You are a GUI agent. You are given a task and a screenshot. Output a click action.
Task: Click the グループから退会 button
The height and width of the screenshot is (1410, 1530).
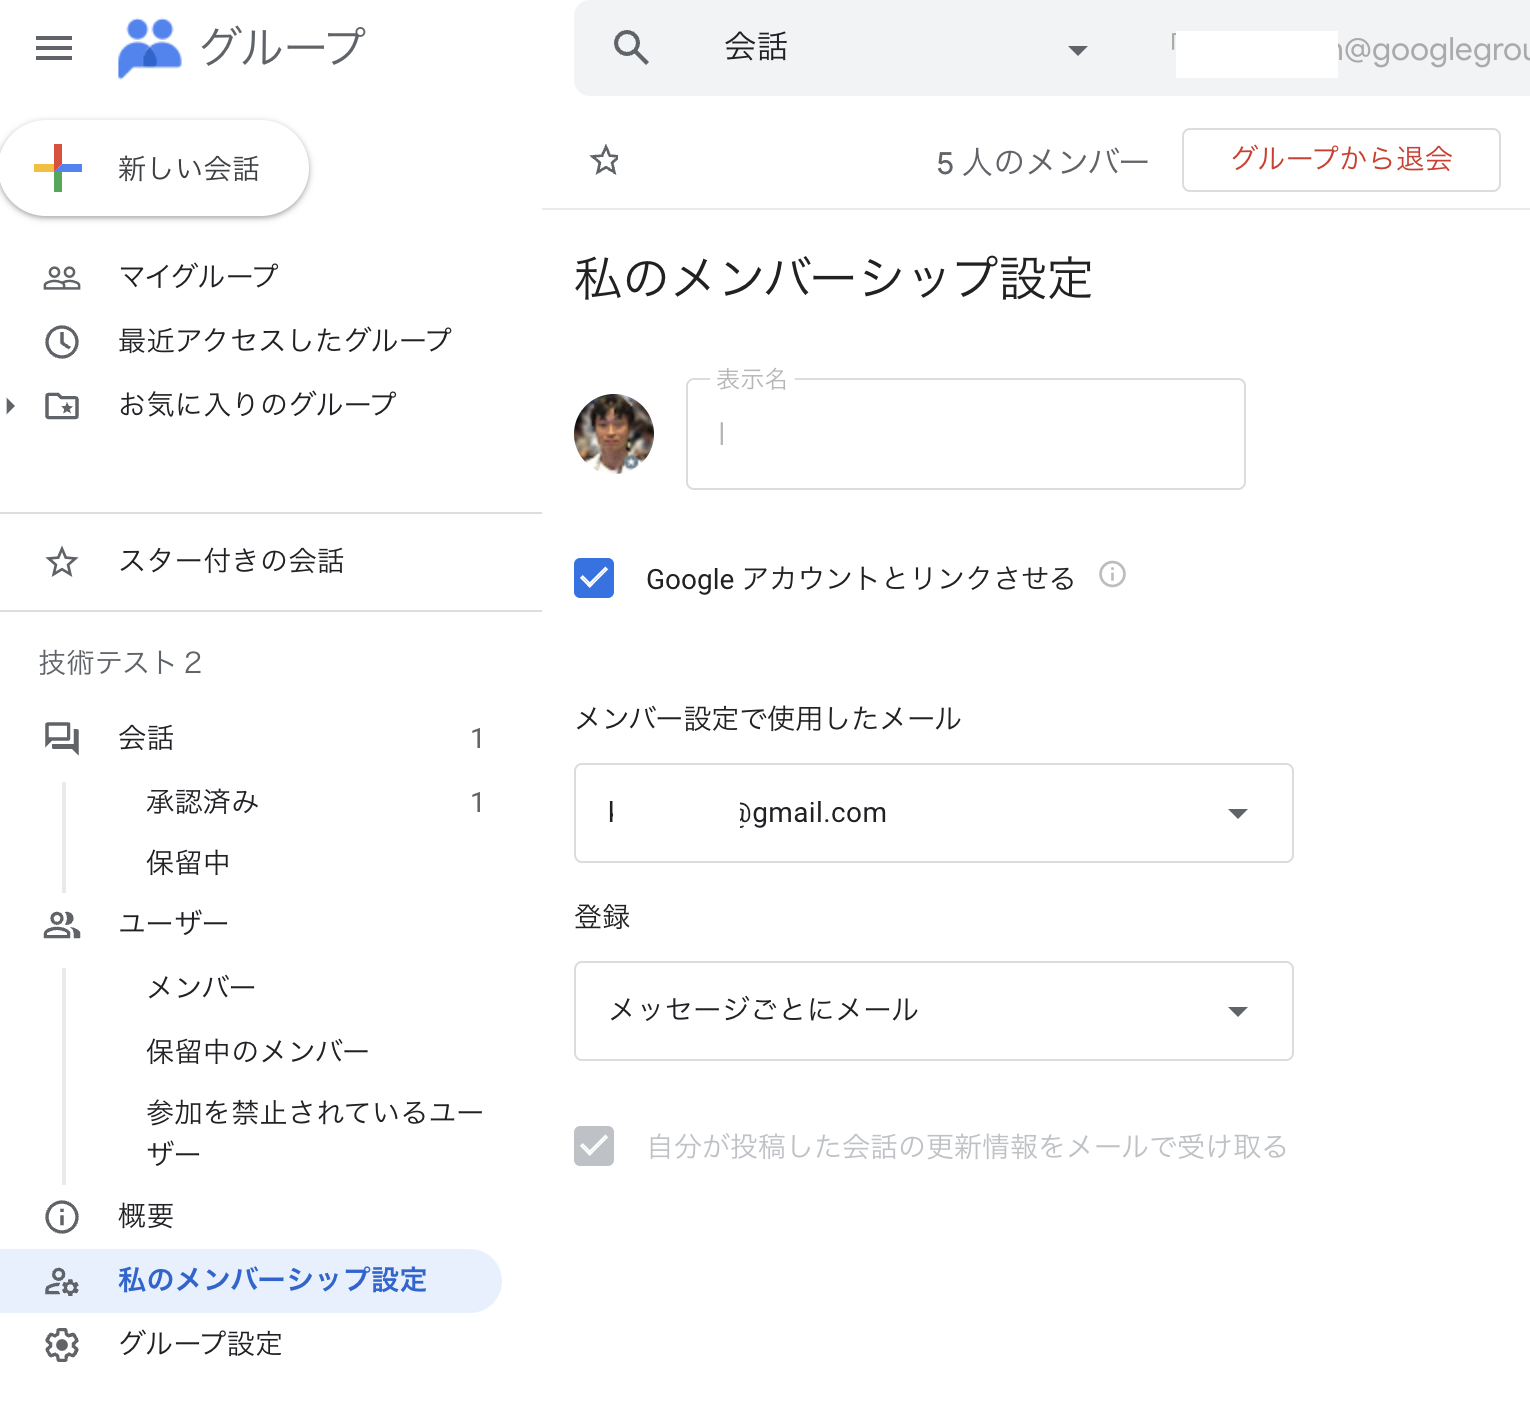pos(1340,160)
